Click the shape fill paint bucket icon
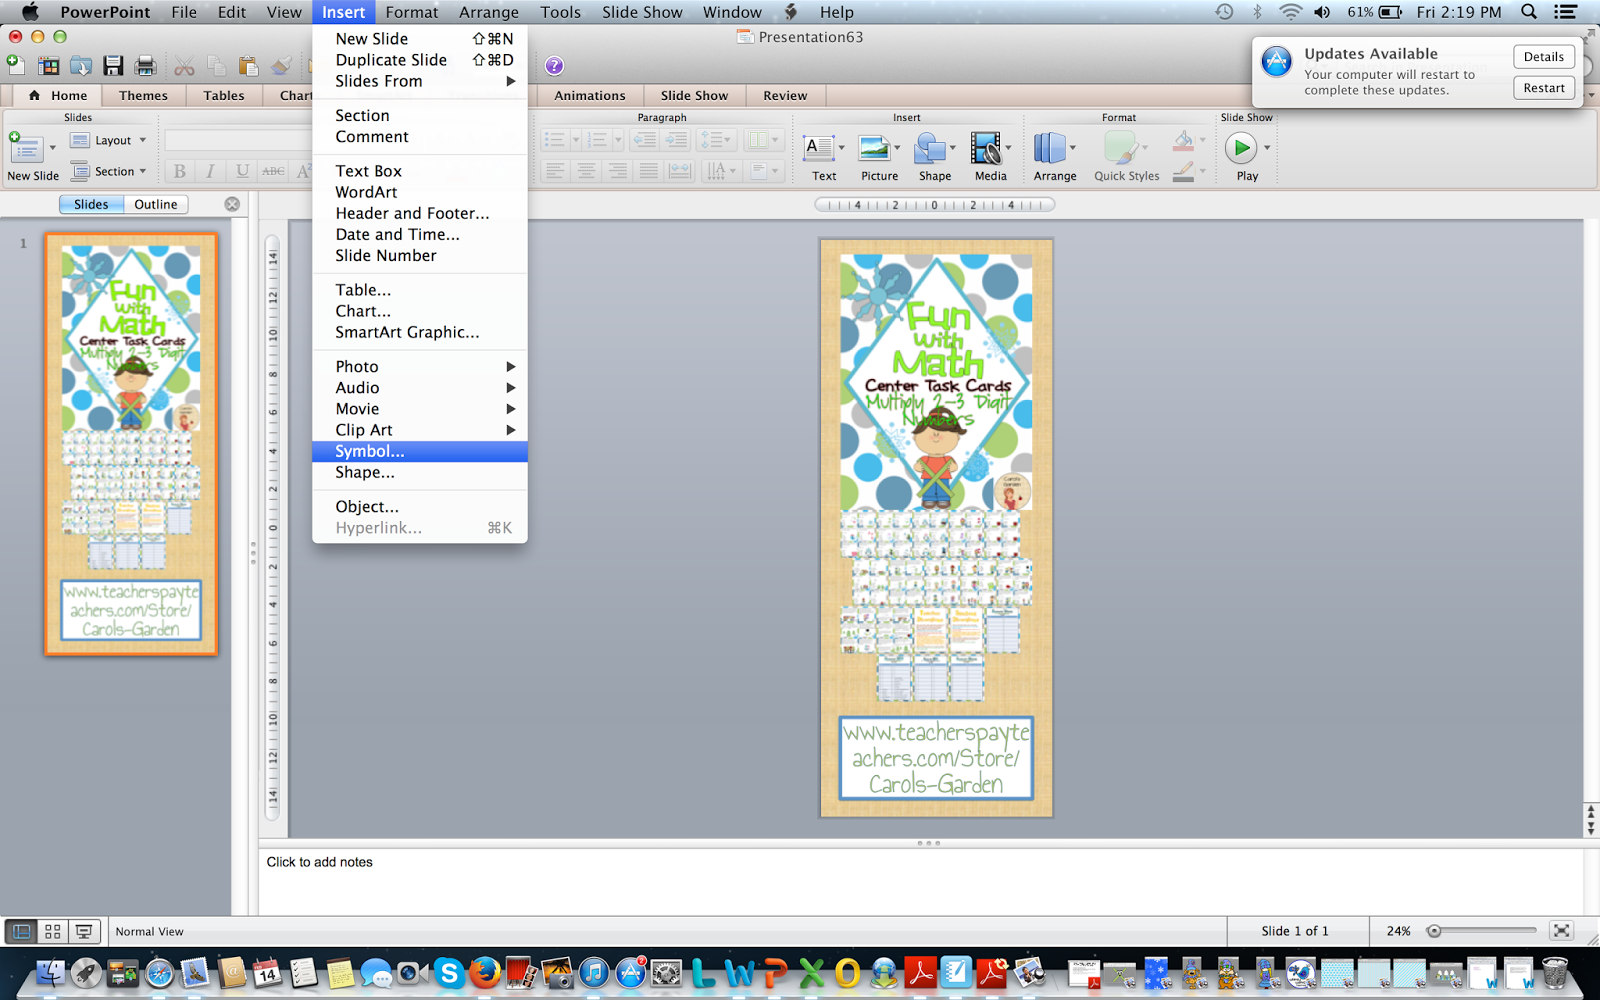 [1184, 140]
